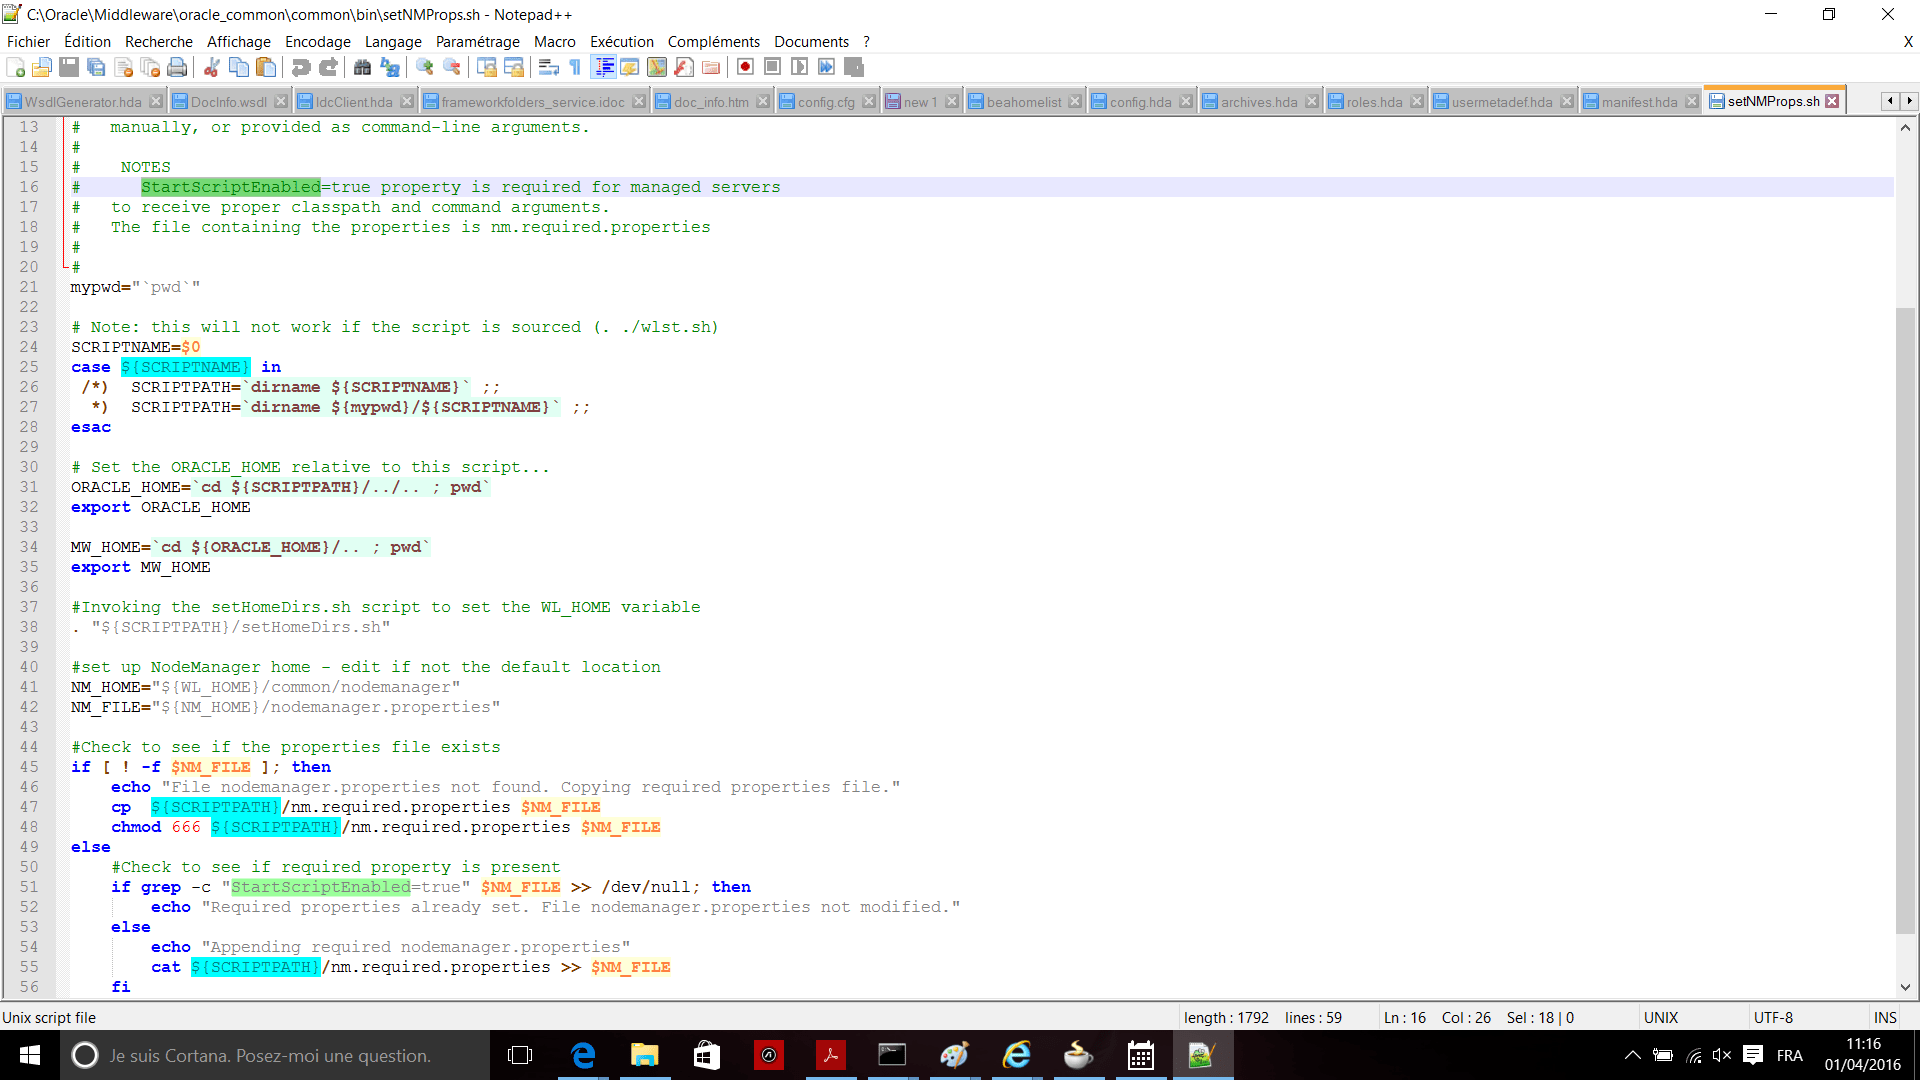Open the Encodage menu

317,41
